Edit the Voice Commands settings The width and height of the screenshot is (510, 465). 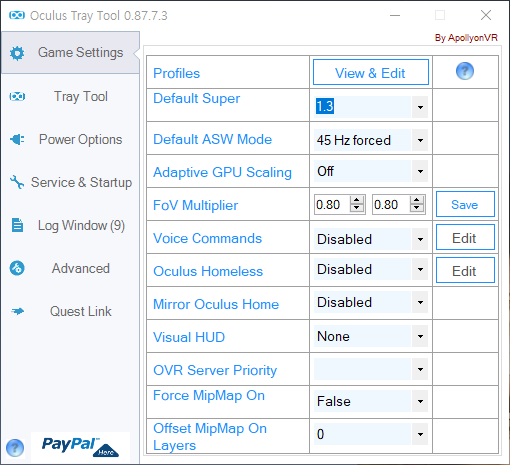click(x=465, y=237)
